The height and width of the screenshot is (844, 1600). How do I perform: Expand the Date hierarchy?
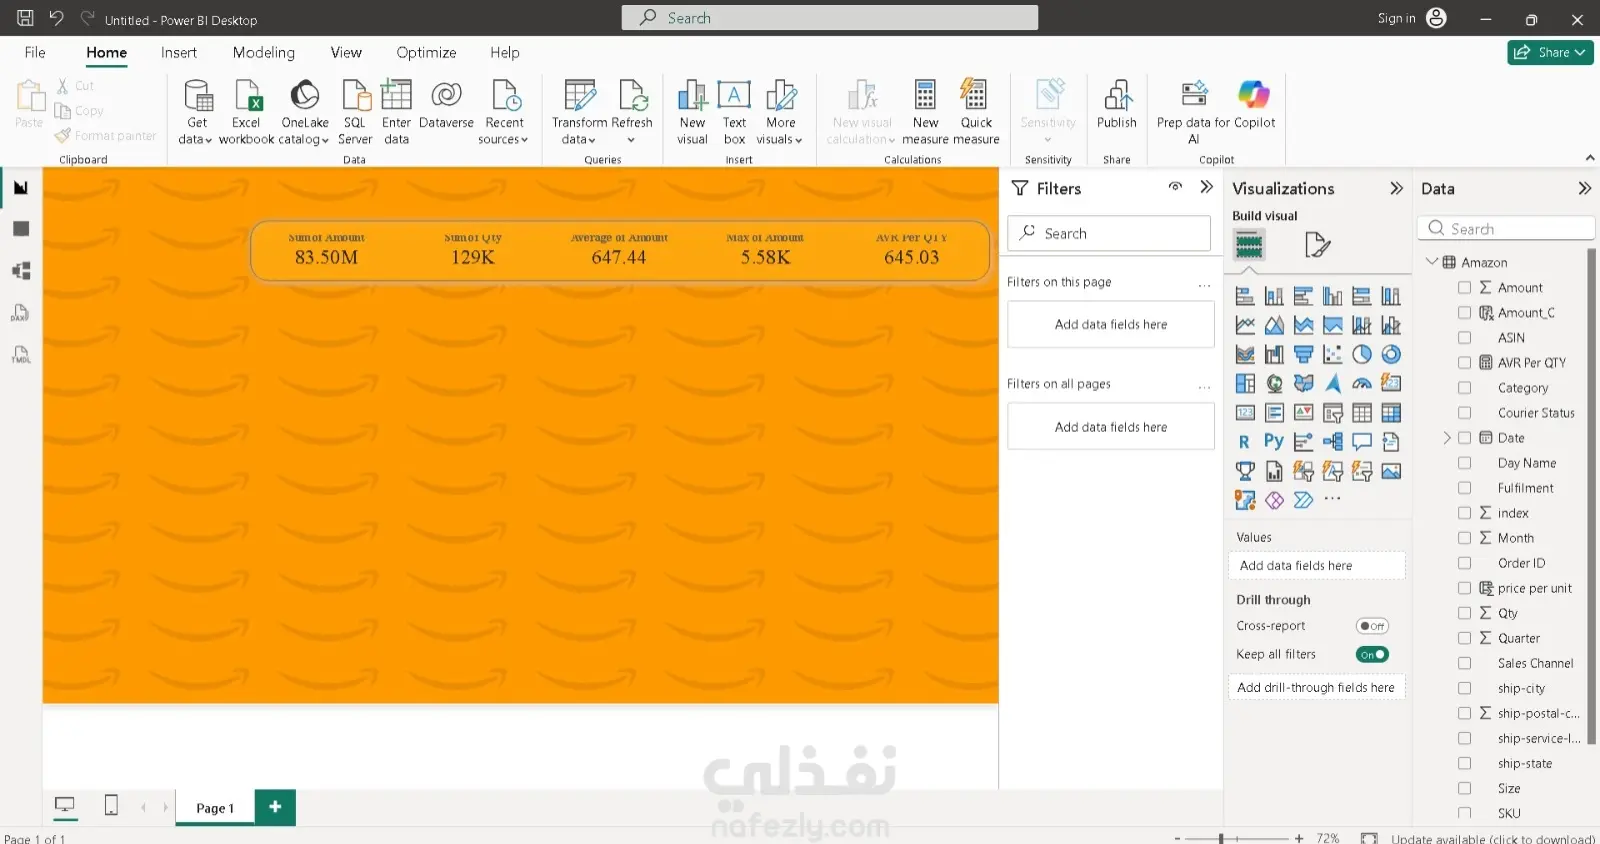[x=1446, y=438]
